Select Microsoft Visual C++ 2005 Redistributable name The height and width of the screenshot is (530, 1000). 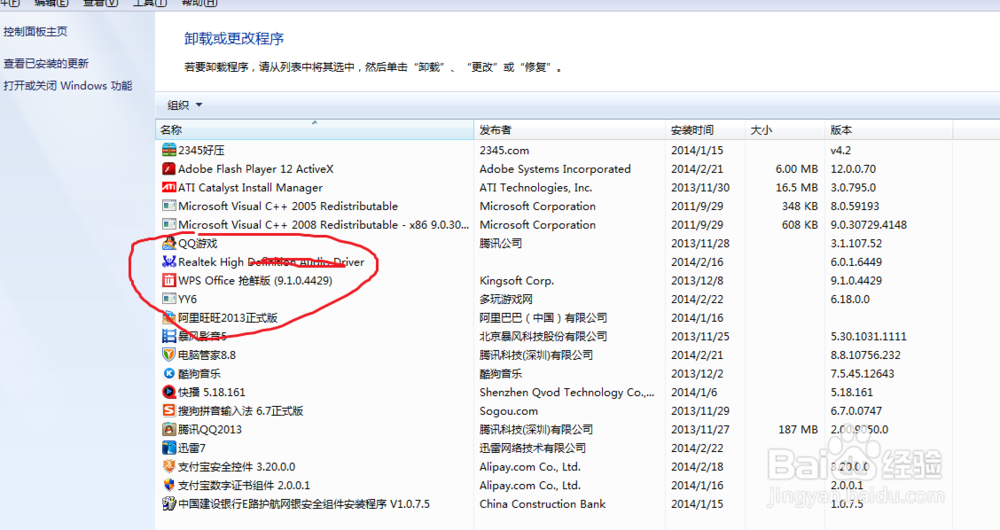[288, 205]
